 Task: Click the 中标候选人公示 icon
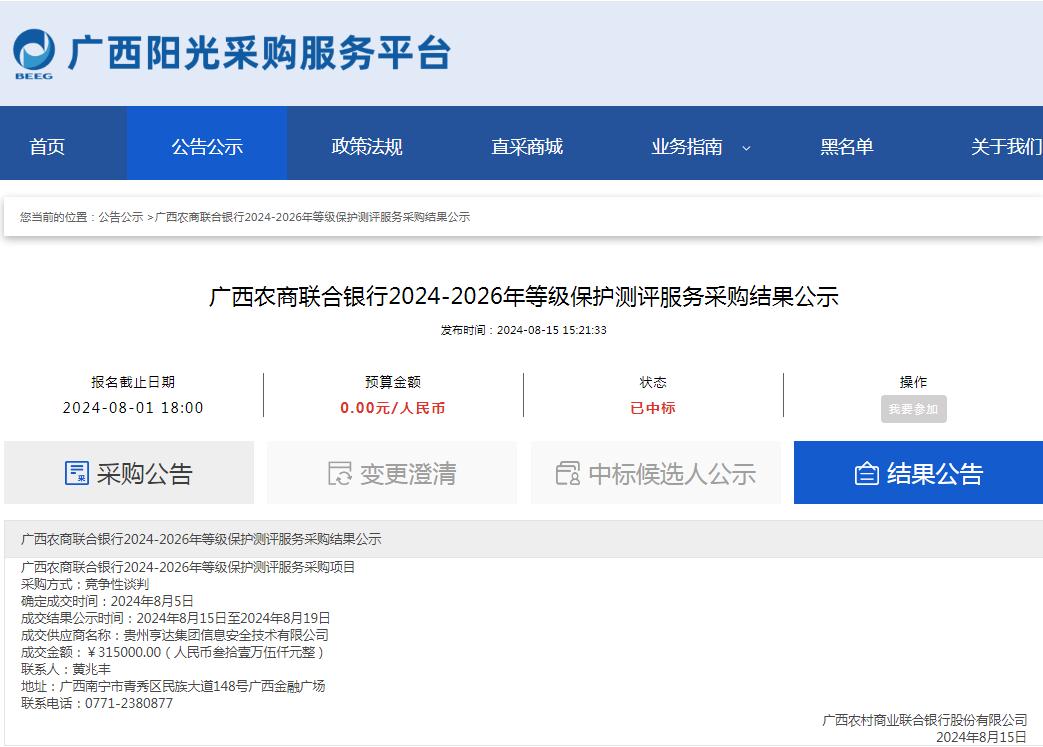tap(567, 473)
